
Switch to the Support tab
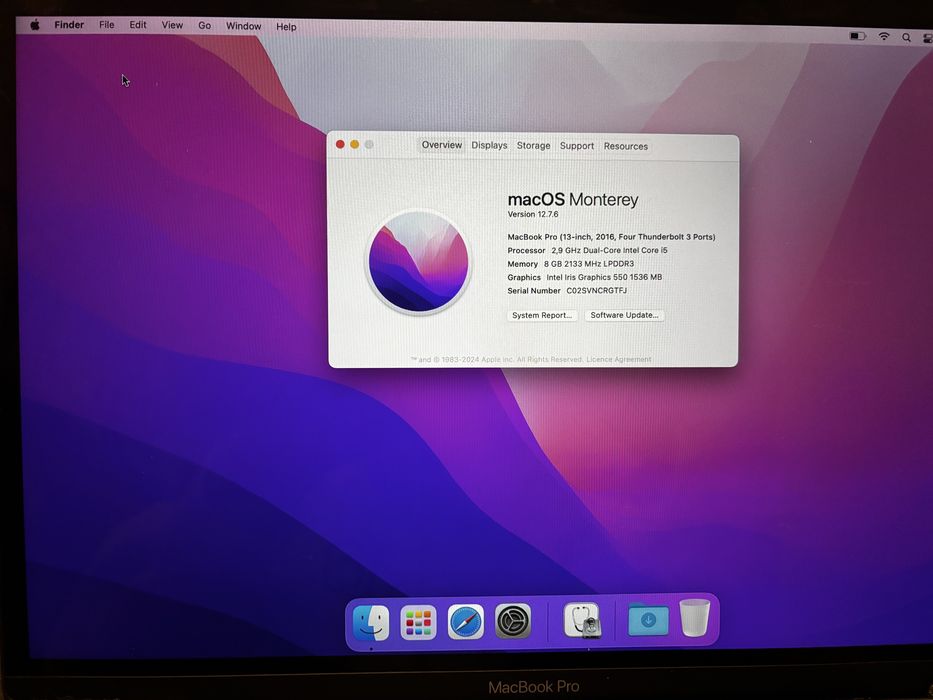(x=577, y=146)
